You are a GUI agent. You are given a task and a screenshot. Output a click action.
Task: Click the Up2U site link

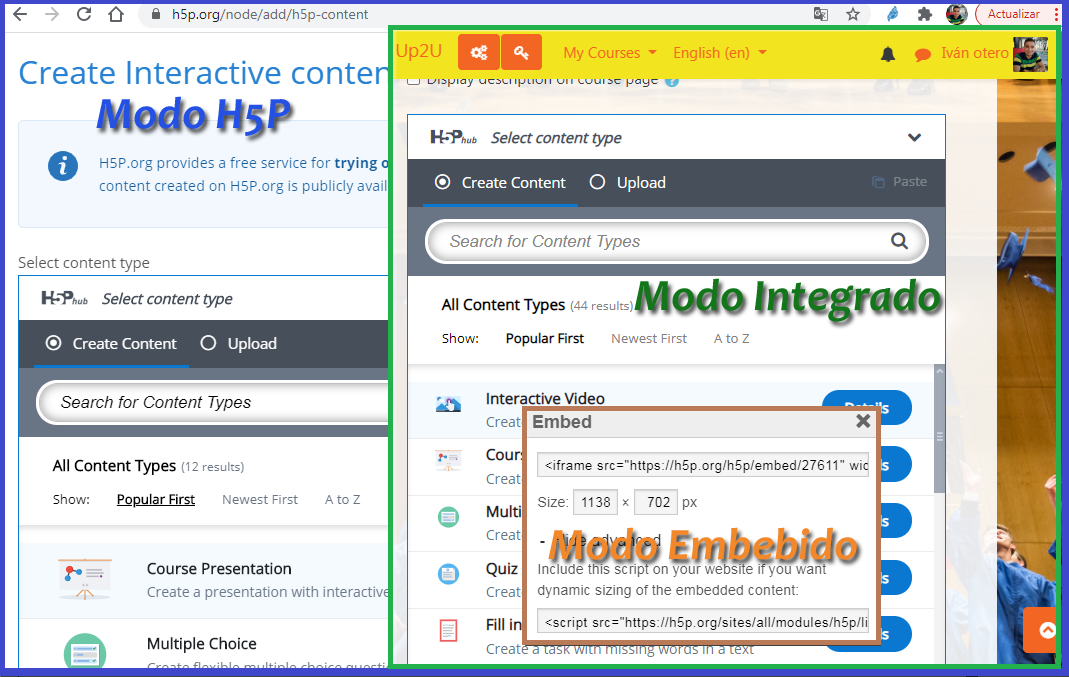point(418,51)
